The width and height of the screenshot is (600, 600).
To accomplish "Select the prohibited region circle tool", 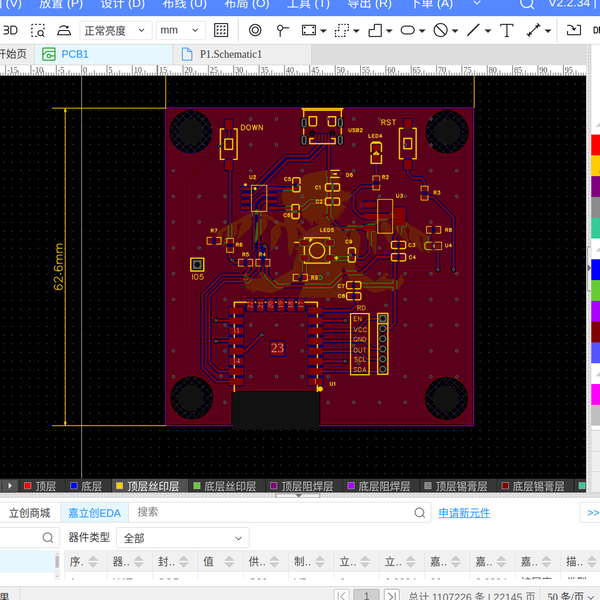I will [x=440, y=30].
